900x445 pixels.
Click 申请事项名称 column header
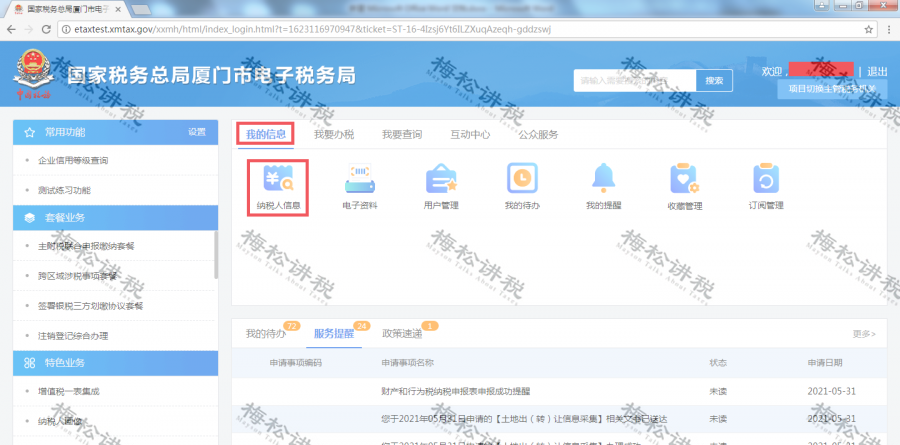408,363
